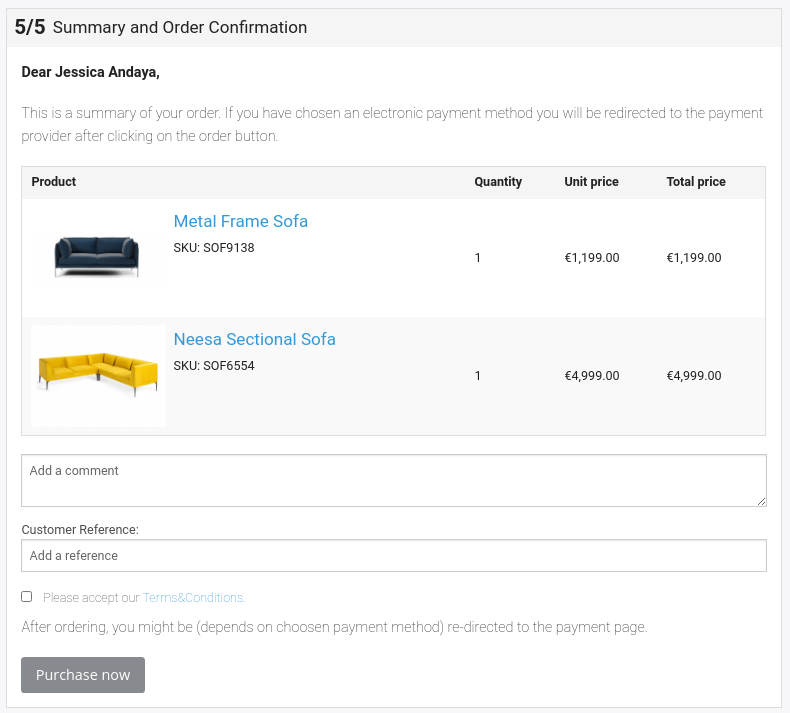Accept the Terms&Conditions checkbox
The height and width of the screenshot is (713, 790).
27,597
